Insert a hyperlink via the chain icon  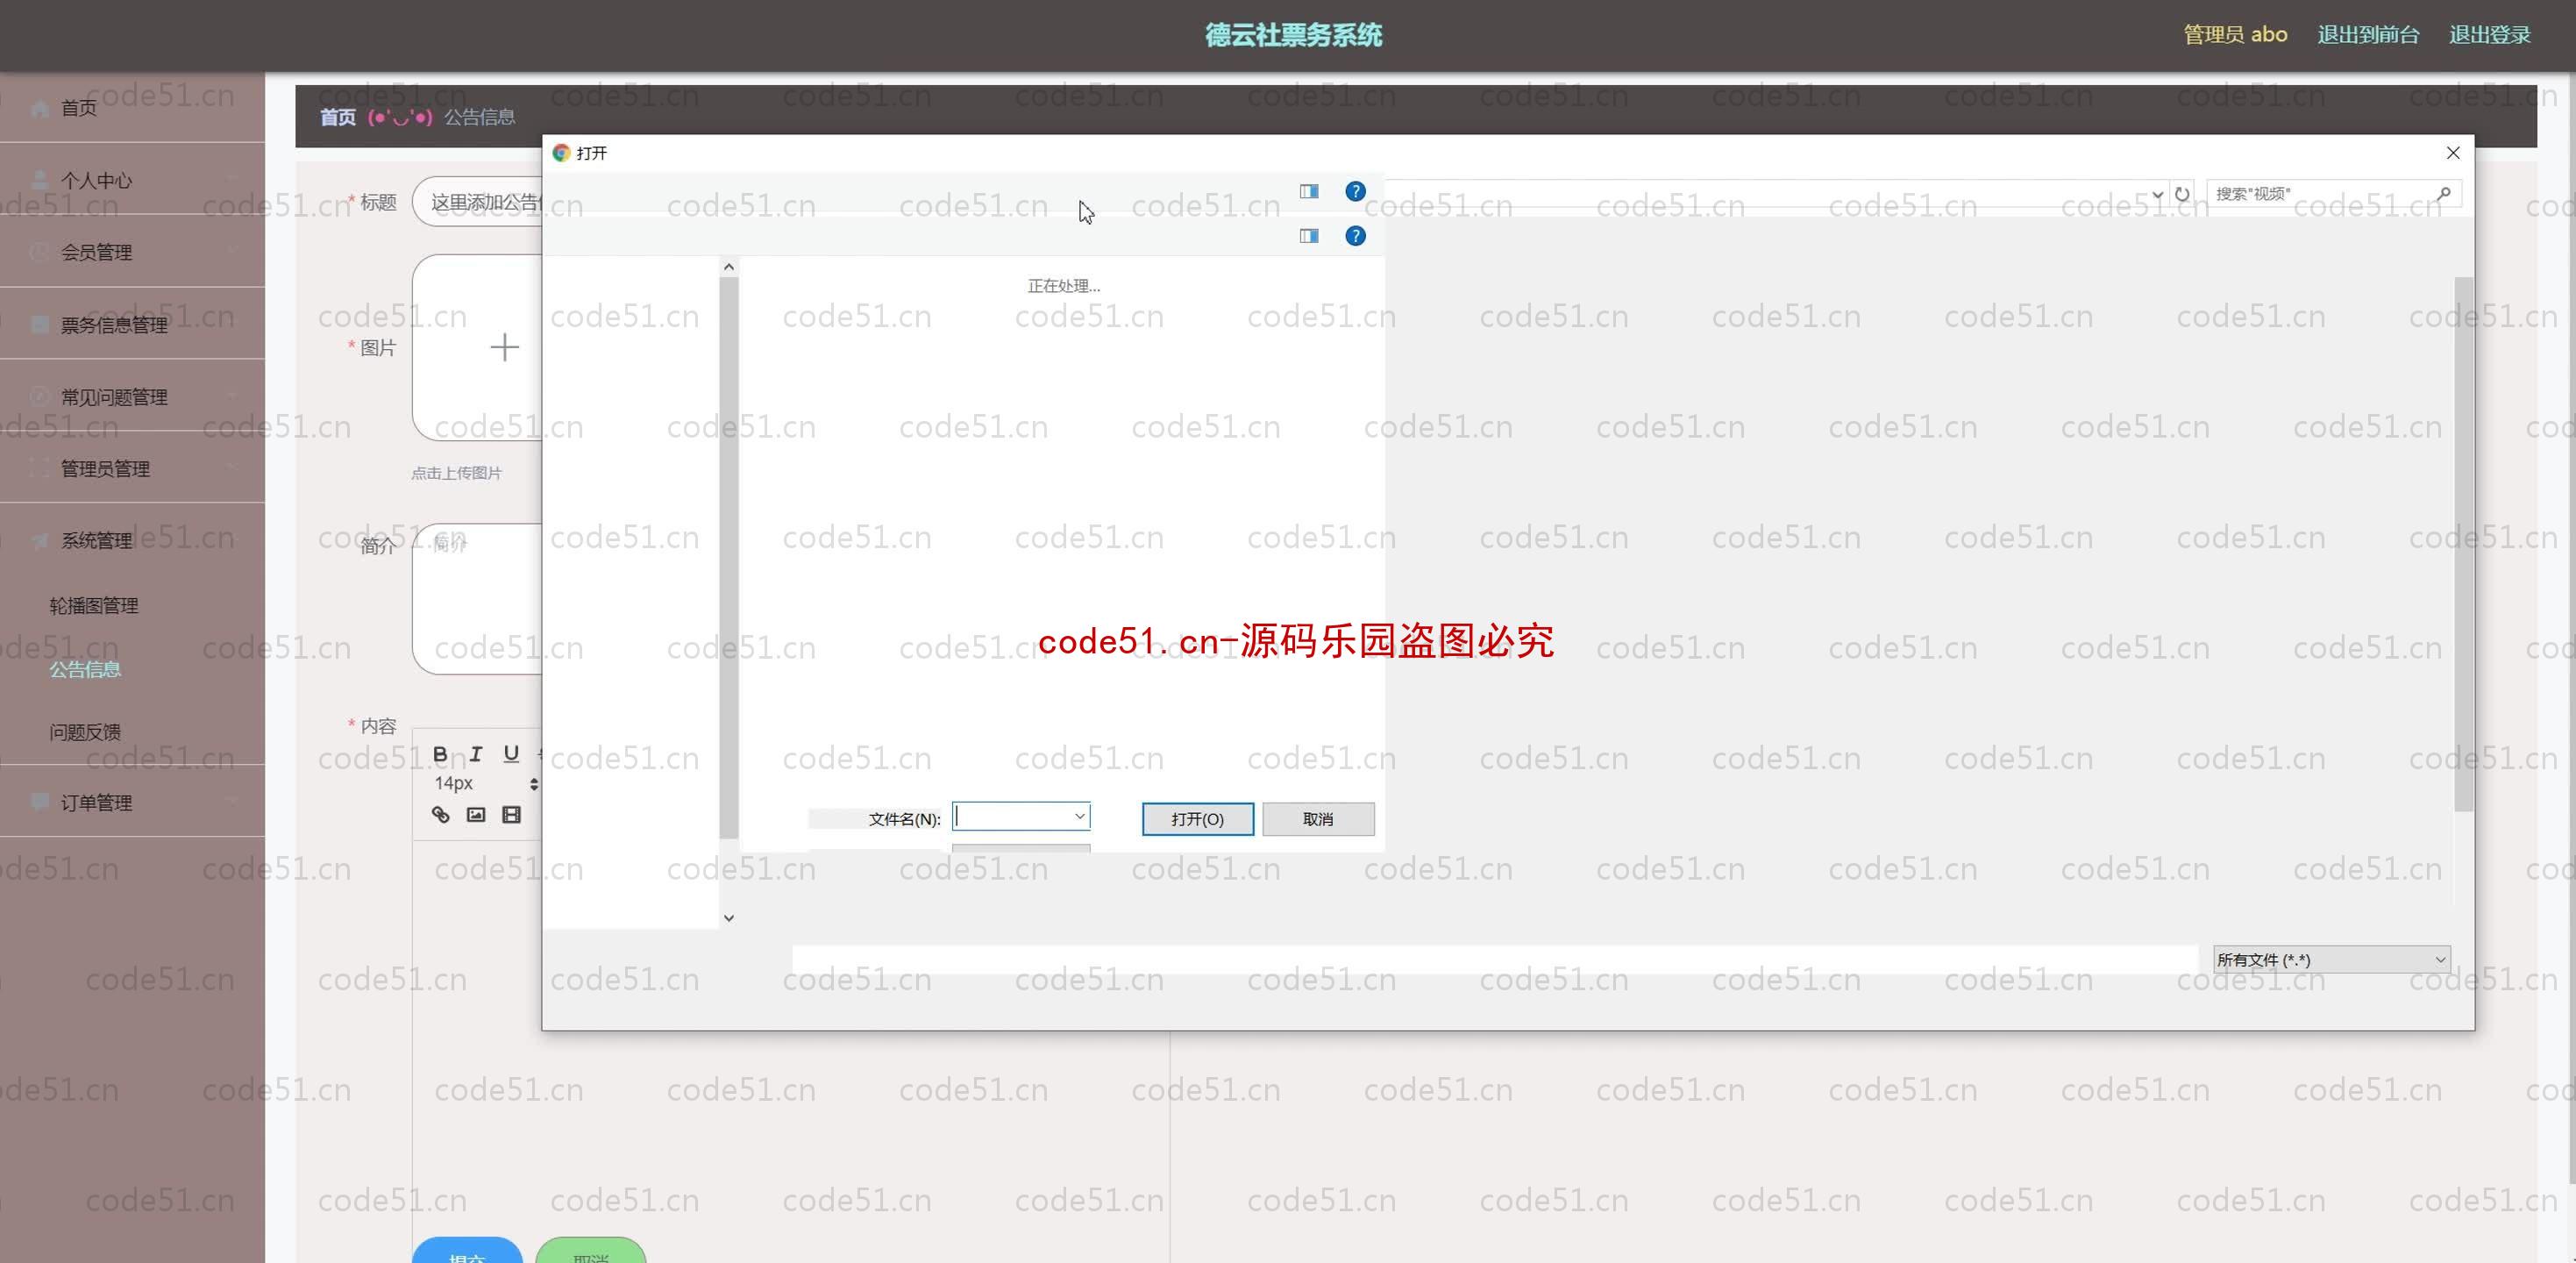point(440,815)
